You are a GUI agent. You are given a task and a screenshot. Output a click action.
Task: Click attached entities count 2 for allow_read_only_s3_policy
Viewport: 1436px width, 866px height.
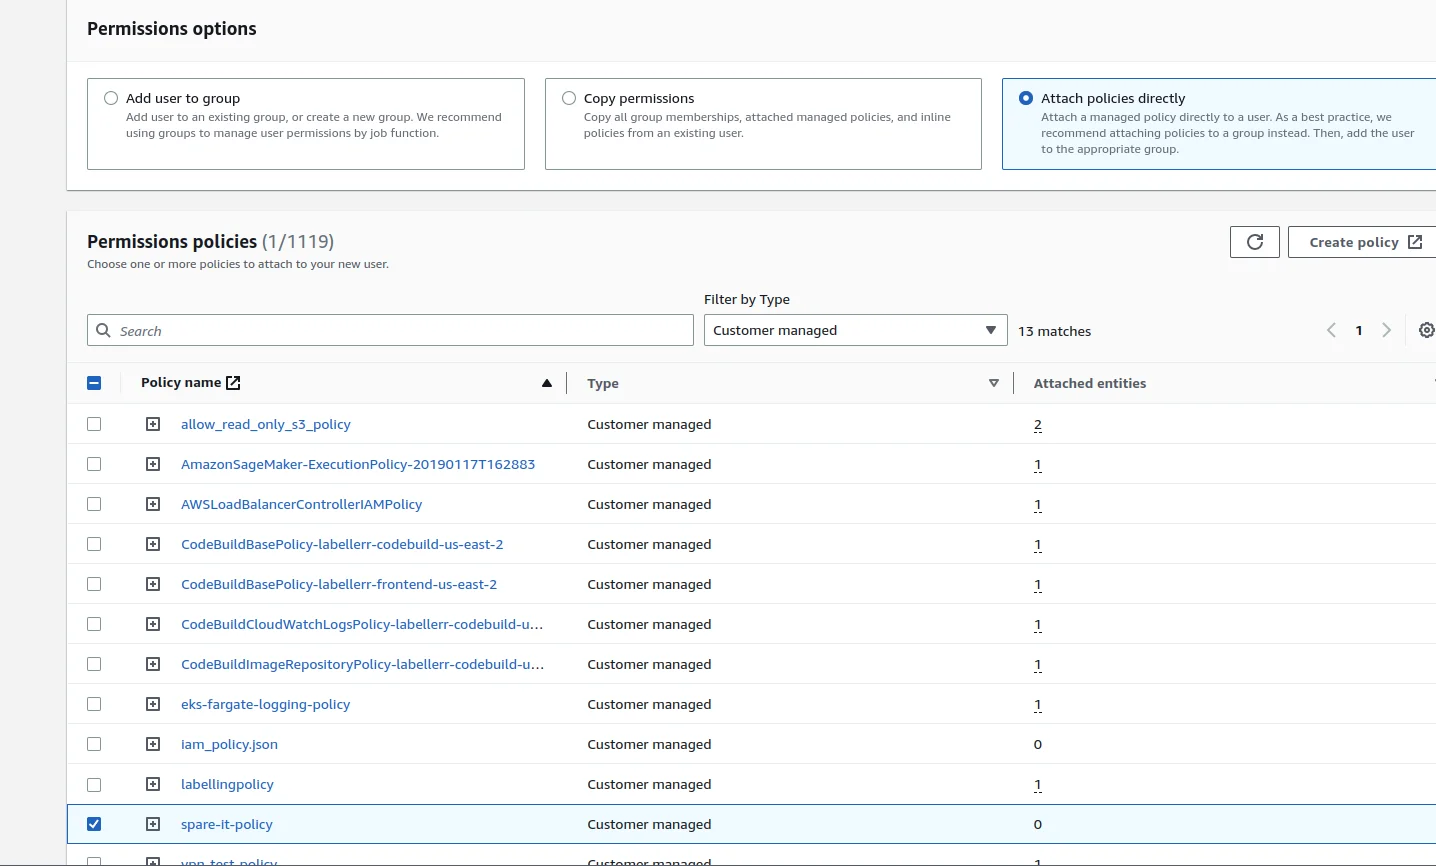pyautogui.click(x=1038, y=425)
